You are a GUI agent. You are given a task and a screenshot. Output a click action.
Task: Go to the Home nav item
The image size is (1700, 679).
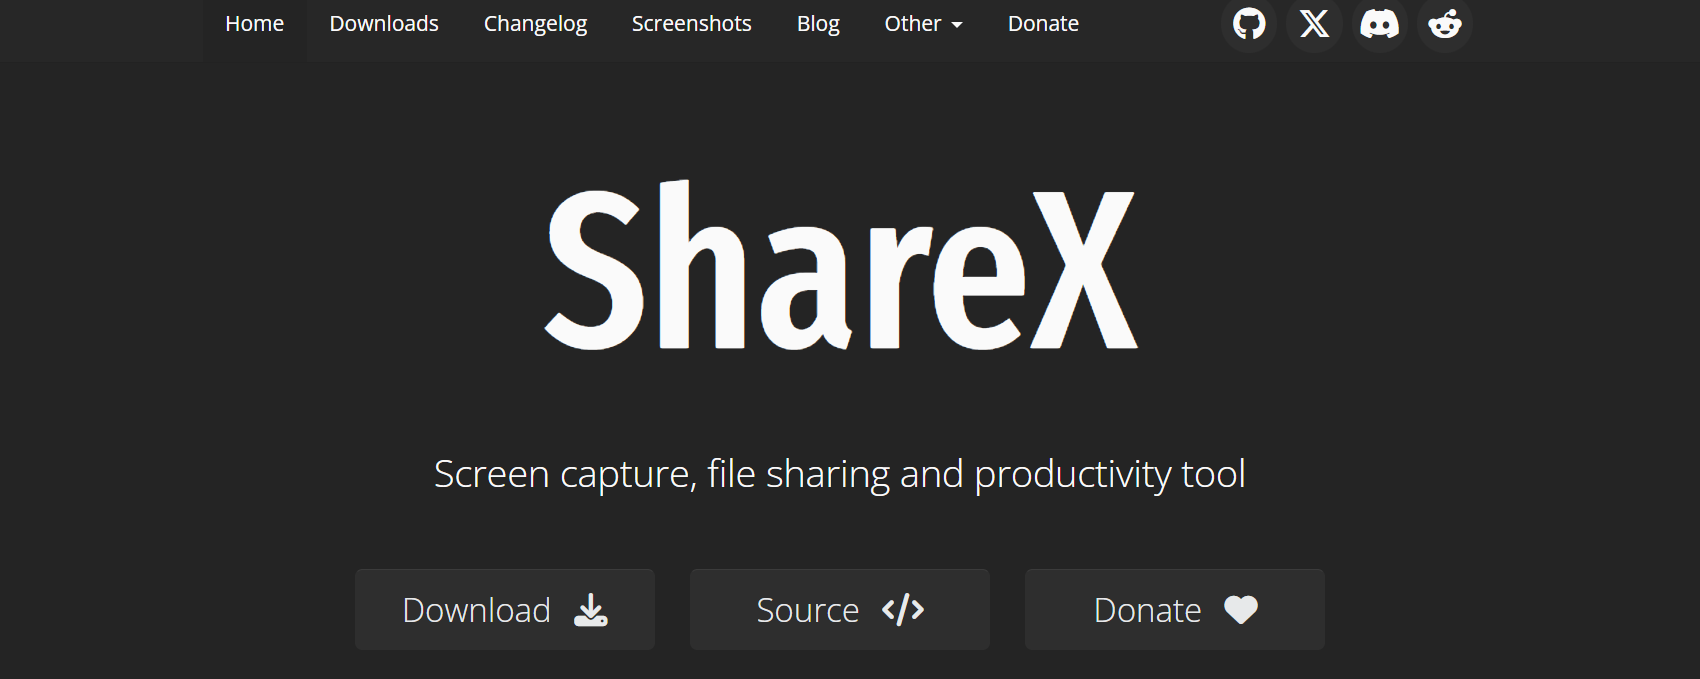pos(254,24)
